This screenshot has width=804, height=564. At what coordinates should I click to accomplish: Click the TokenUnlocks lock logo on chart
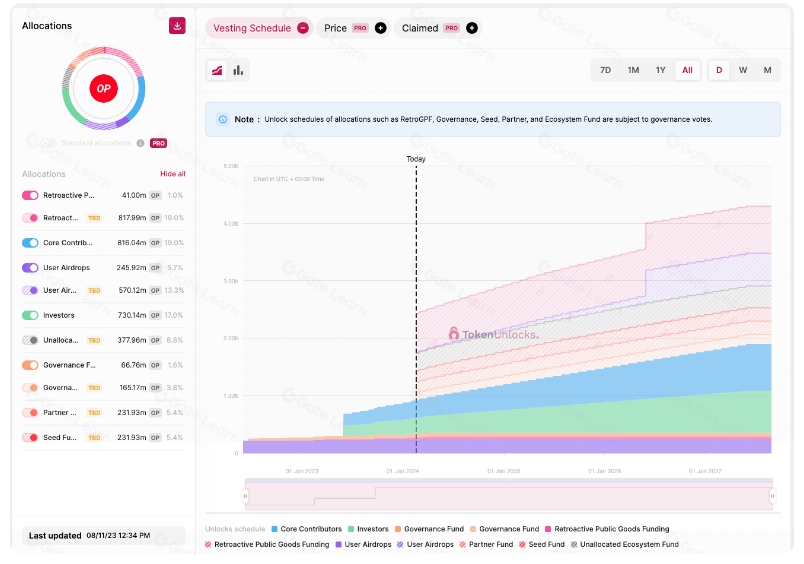[x=453, y=333]
